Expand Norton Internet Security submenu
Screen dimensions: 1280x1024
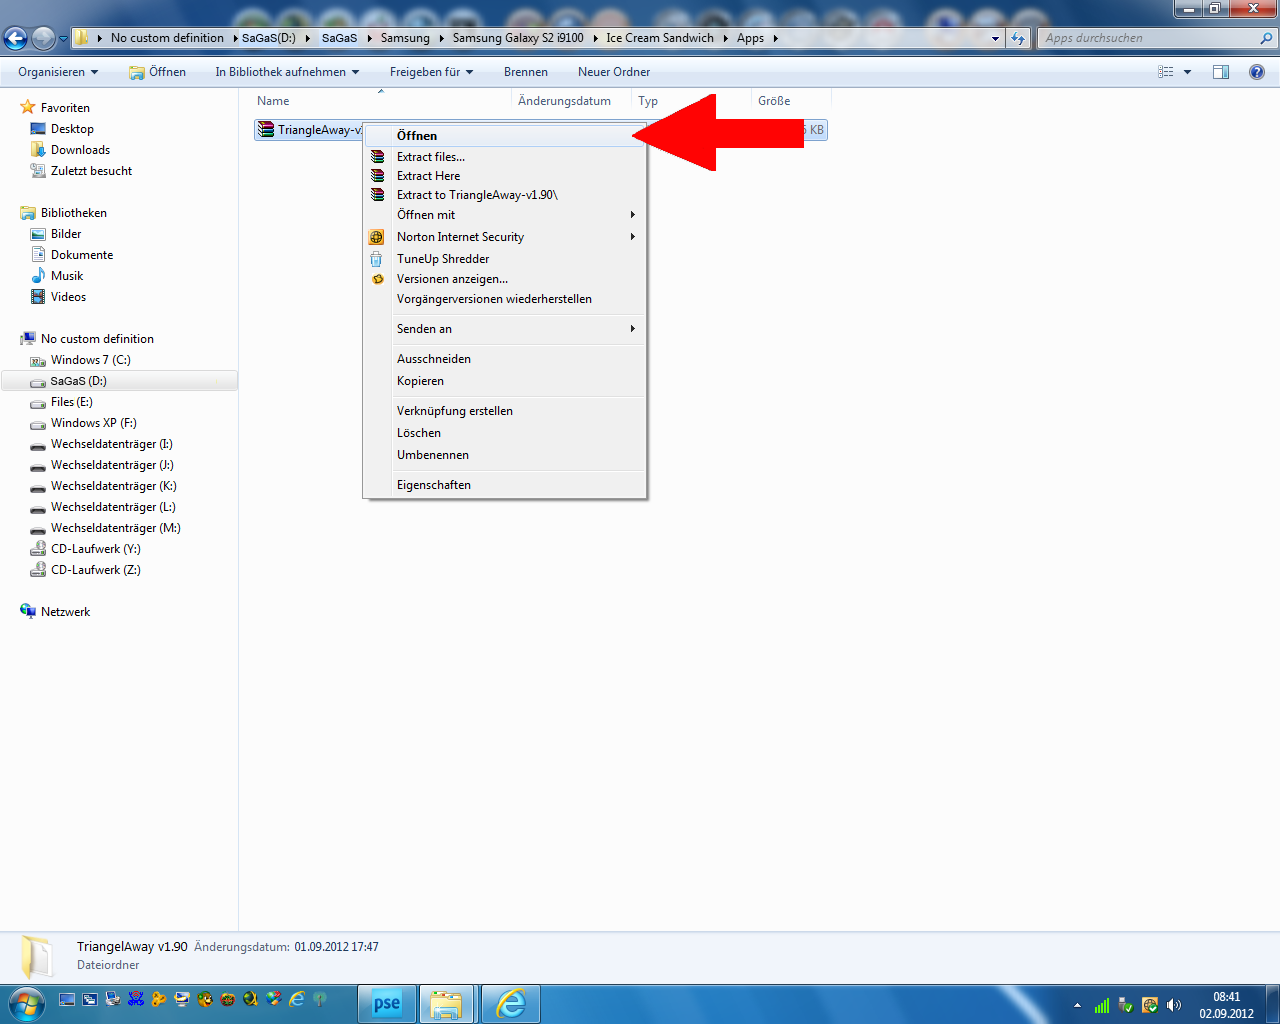[505, 237]
